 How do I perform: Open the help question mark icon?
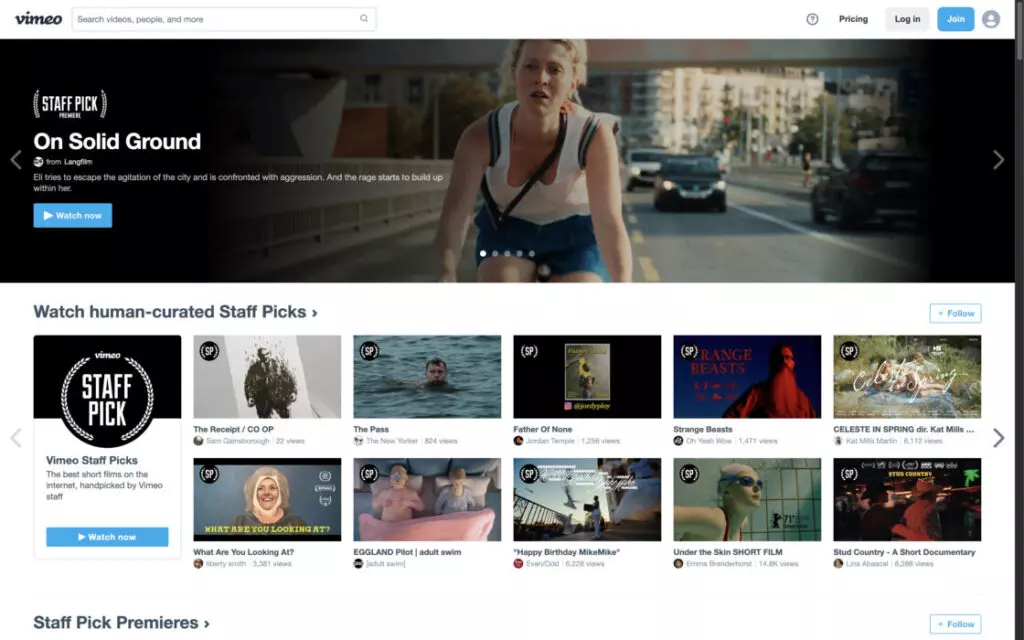[812, 19]
